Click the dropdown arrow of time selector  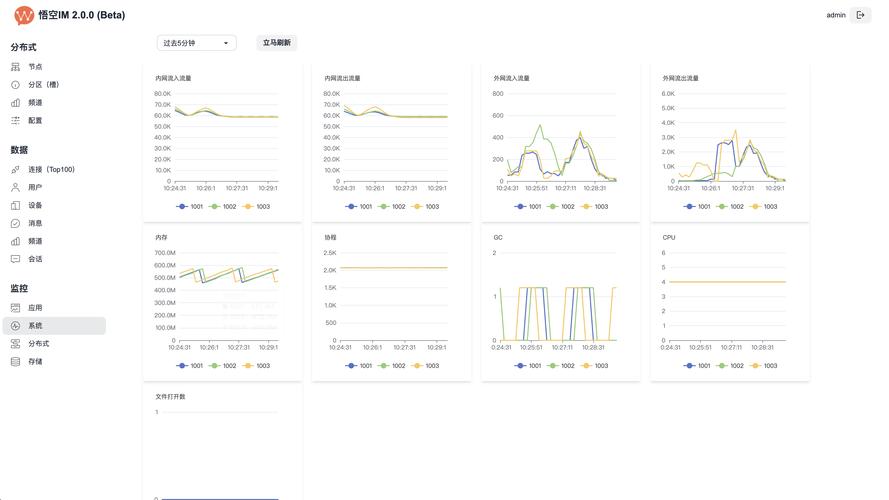point(226,43)
